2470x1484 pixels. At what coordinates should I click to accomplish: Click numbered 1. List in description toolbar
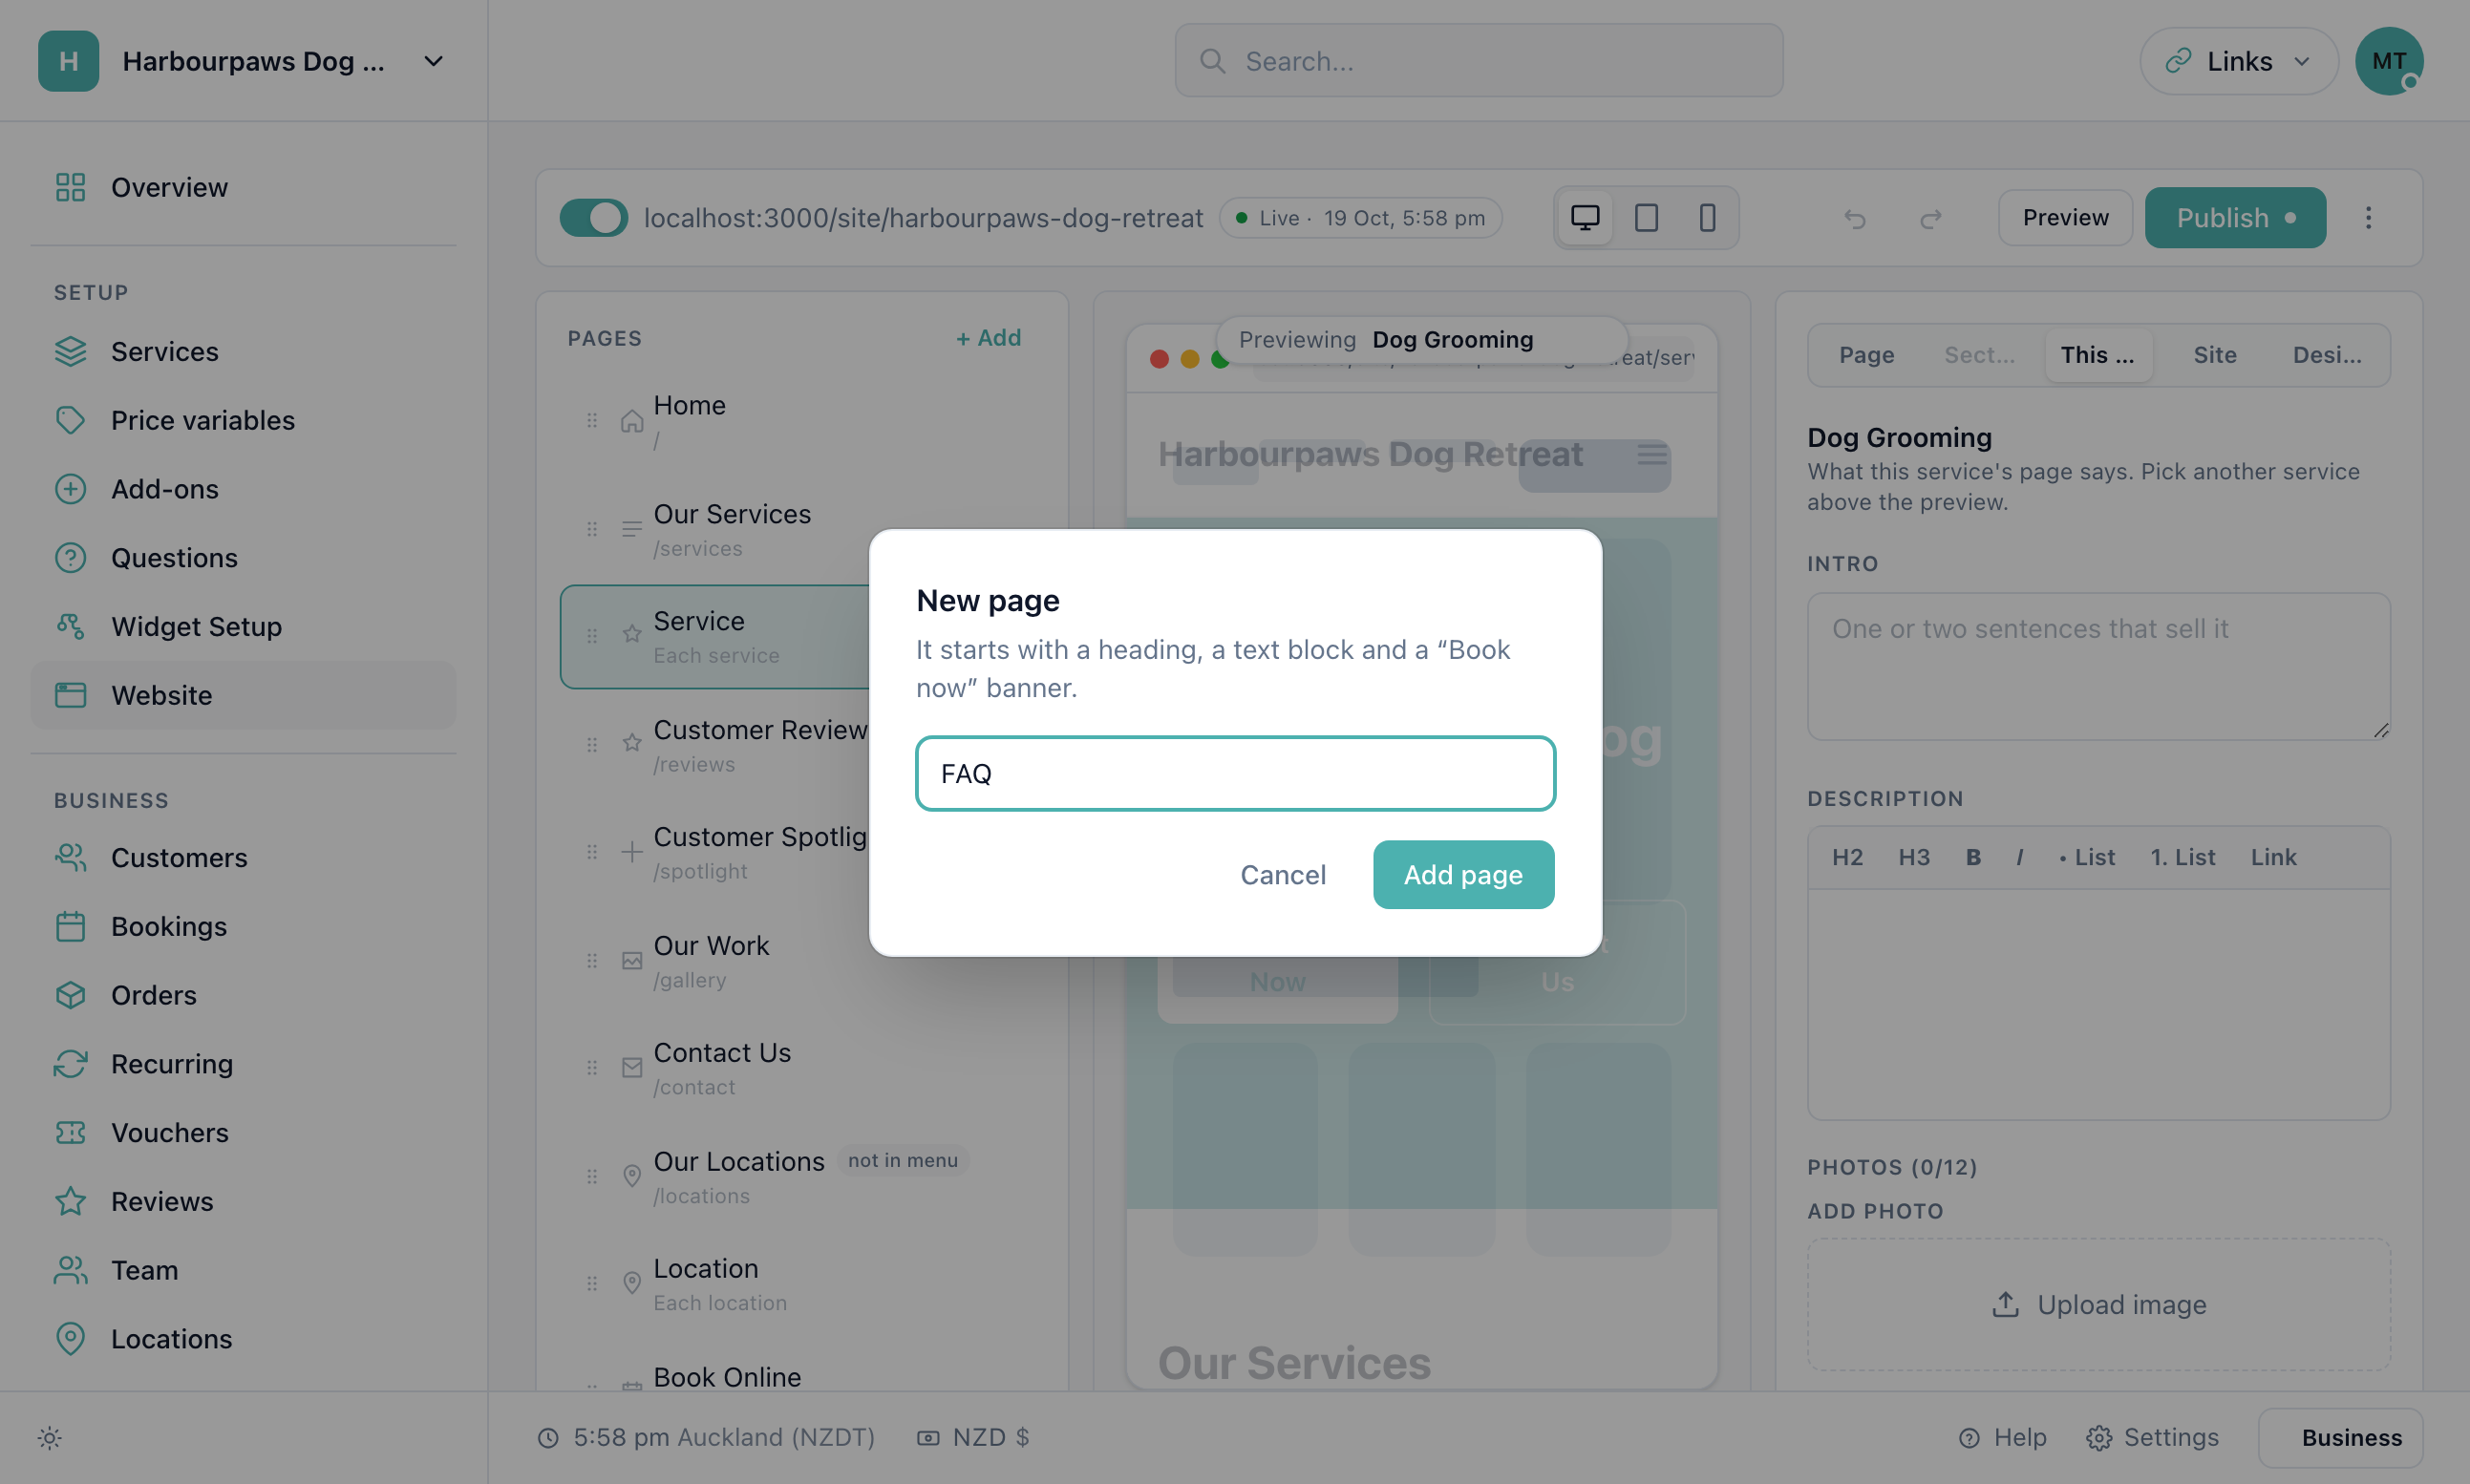2183,858
